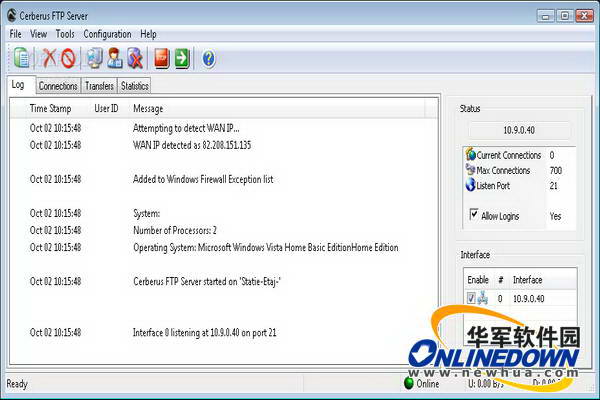Click the 10.9.0.40 status IP field
The width and height of the screenshot is (600, 400).
tap(519, 130)
